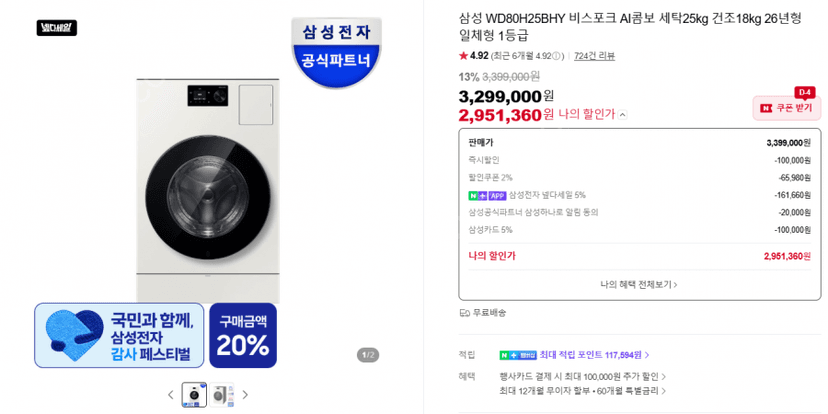Click 나의 혜택 전체보기 link
Screen dimensions: 828x414
pyautogui.click(x=639, y=285)
